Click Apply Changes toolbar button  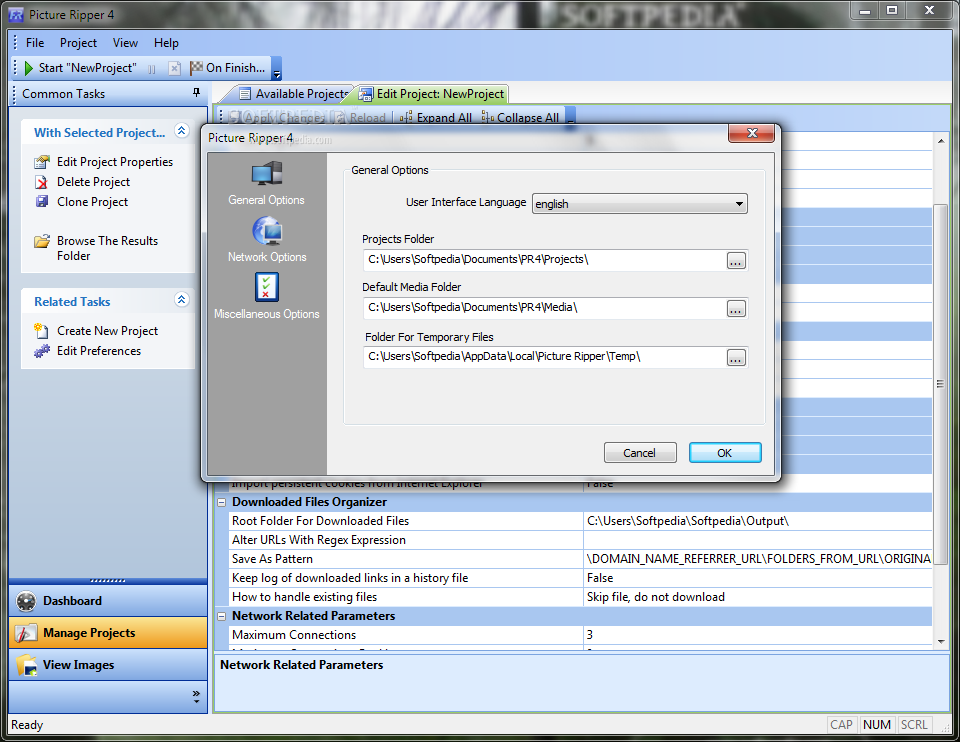pos(278,117)
